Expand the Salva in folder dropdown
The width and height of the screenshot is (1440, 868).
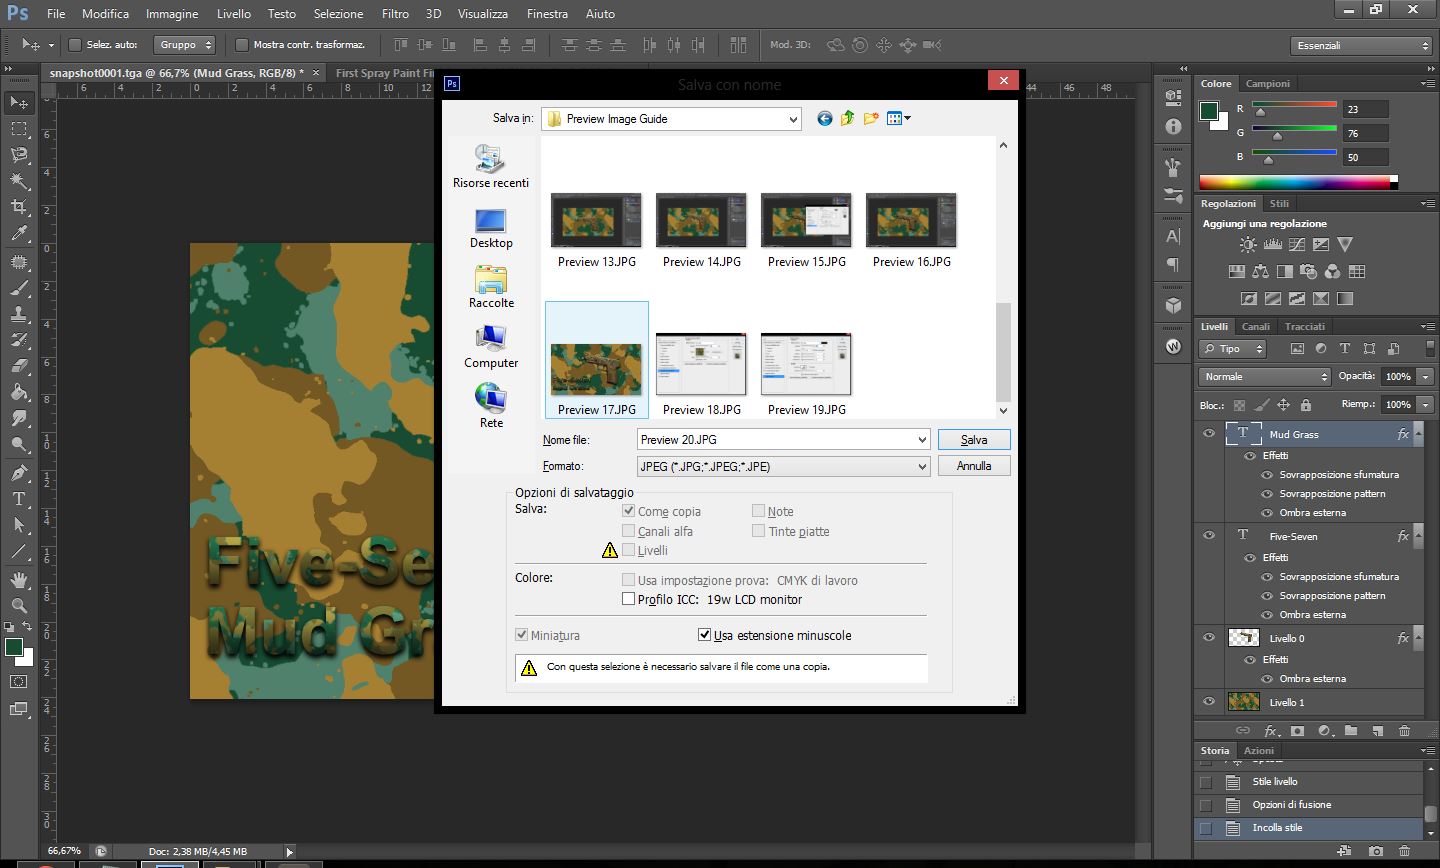coord(793,119)
